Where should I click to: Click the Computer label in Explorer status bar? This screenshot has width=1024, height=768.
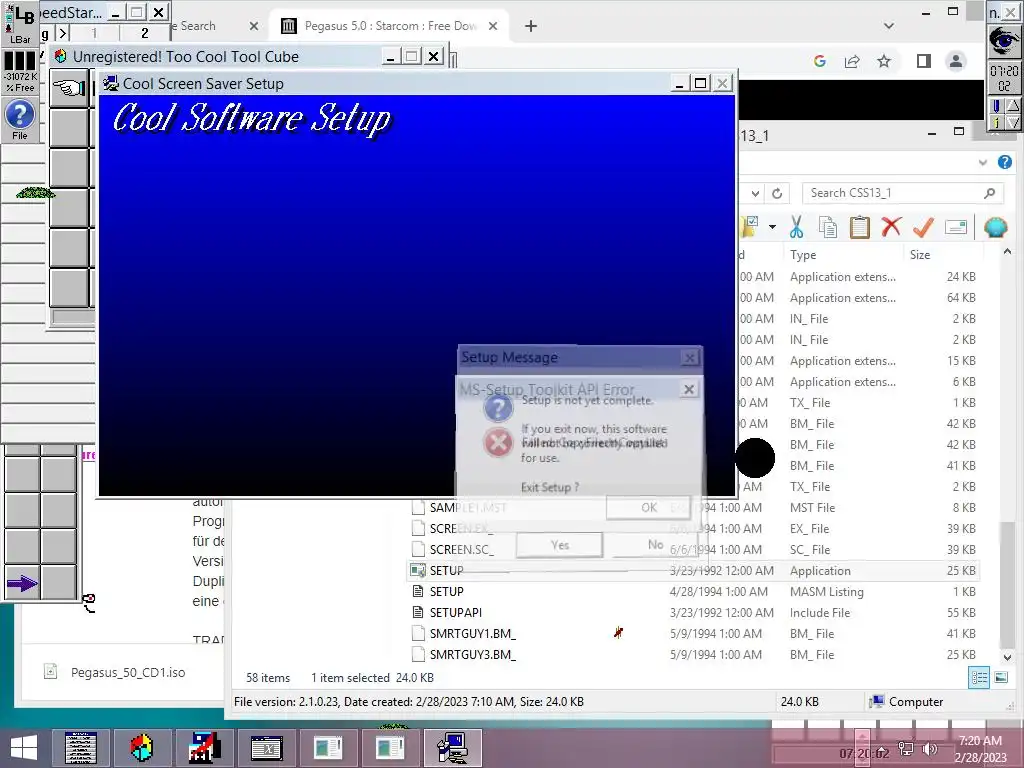point(916,702)
